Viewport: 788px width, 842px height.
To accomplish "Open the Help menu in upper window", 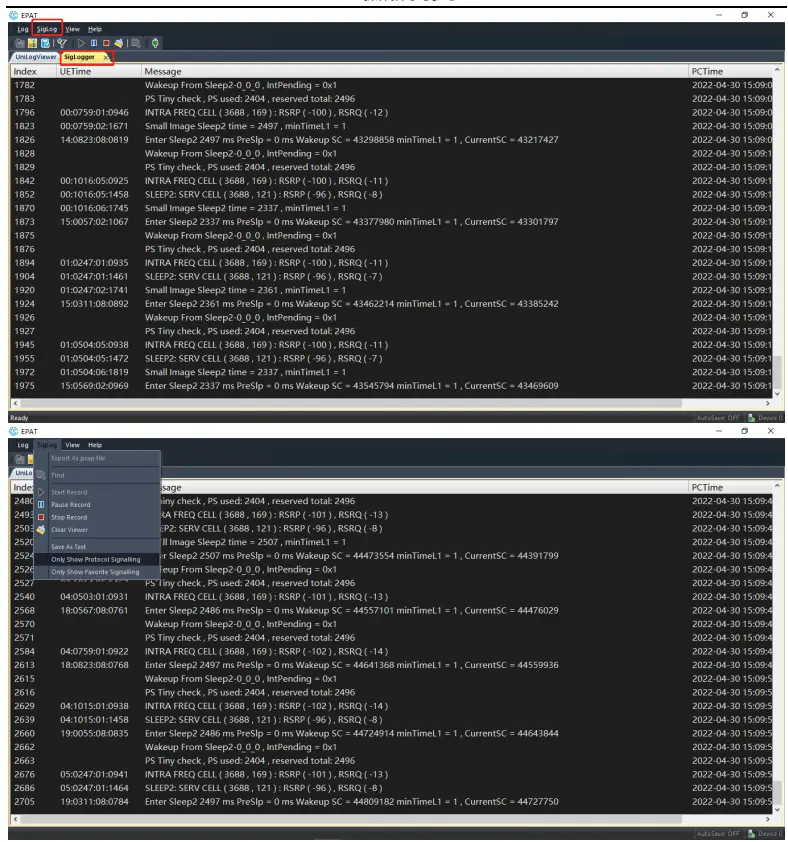I will click(95, 29).
